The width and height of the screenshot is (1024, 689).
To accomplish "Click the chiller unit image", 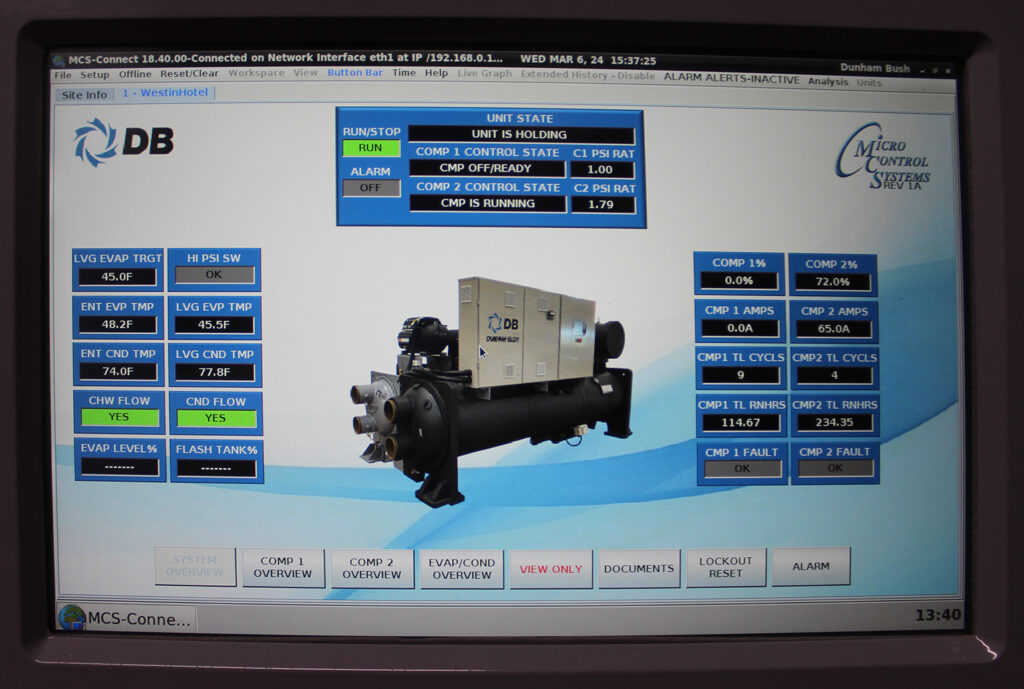I will pos(491,391).
